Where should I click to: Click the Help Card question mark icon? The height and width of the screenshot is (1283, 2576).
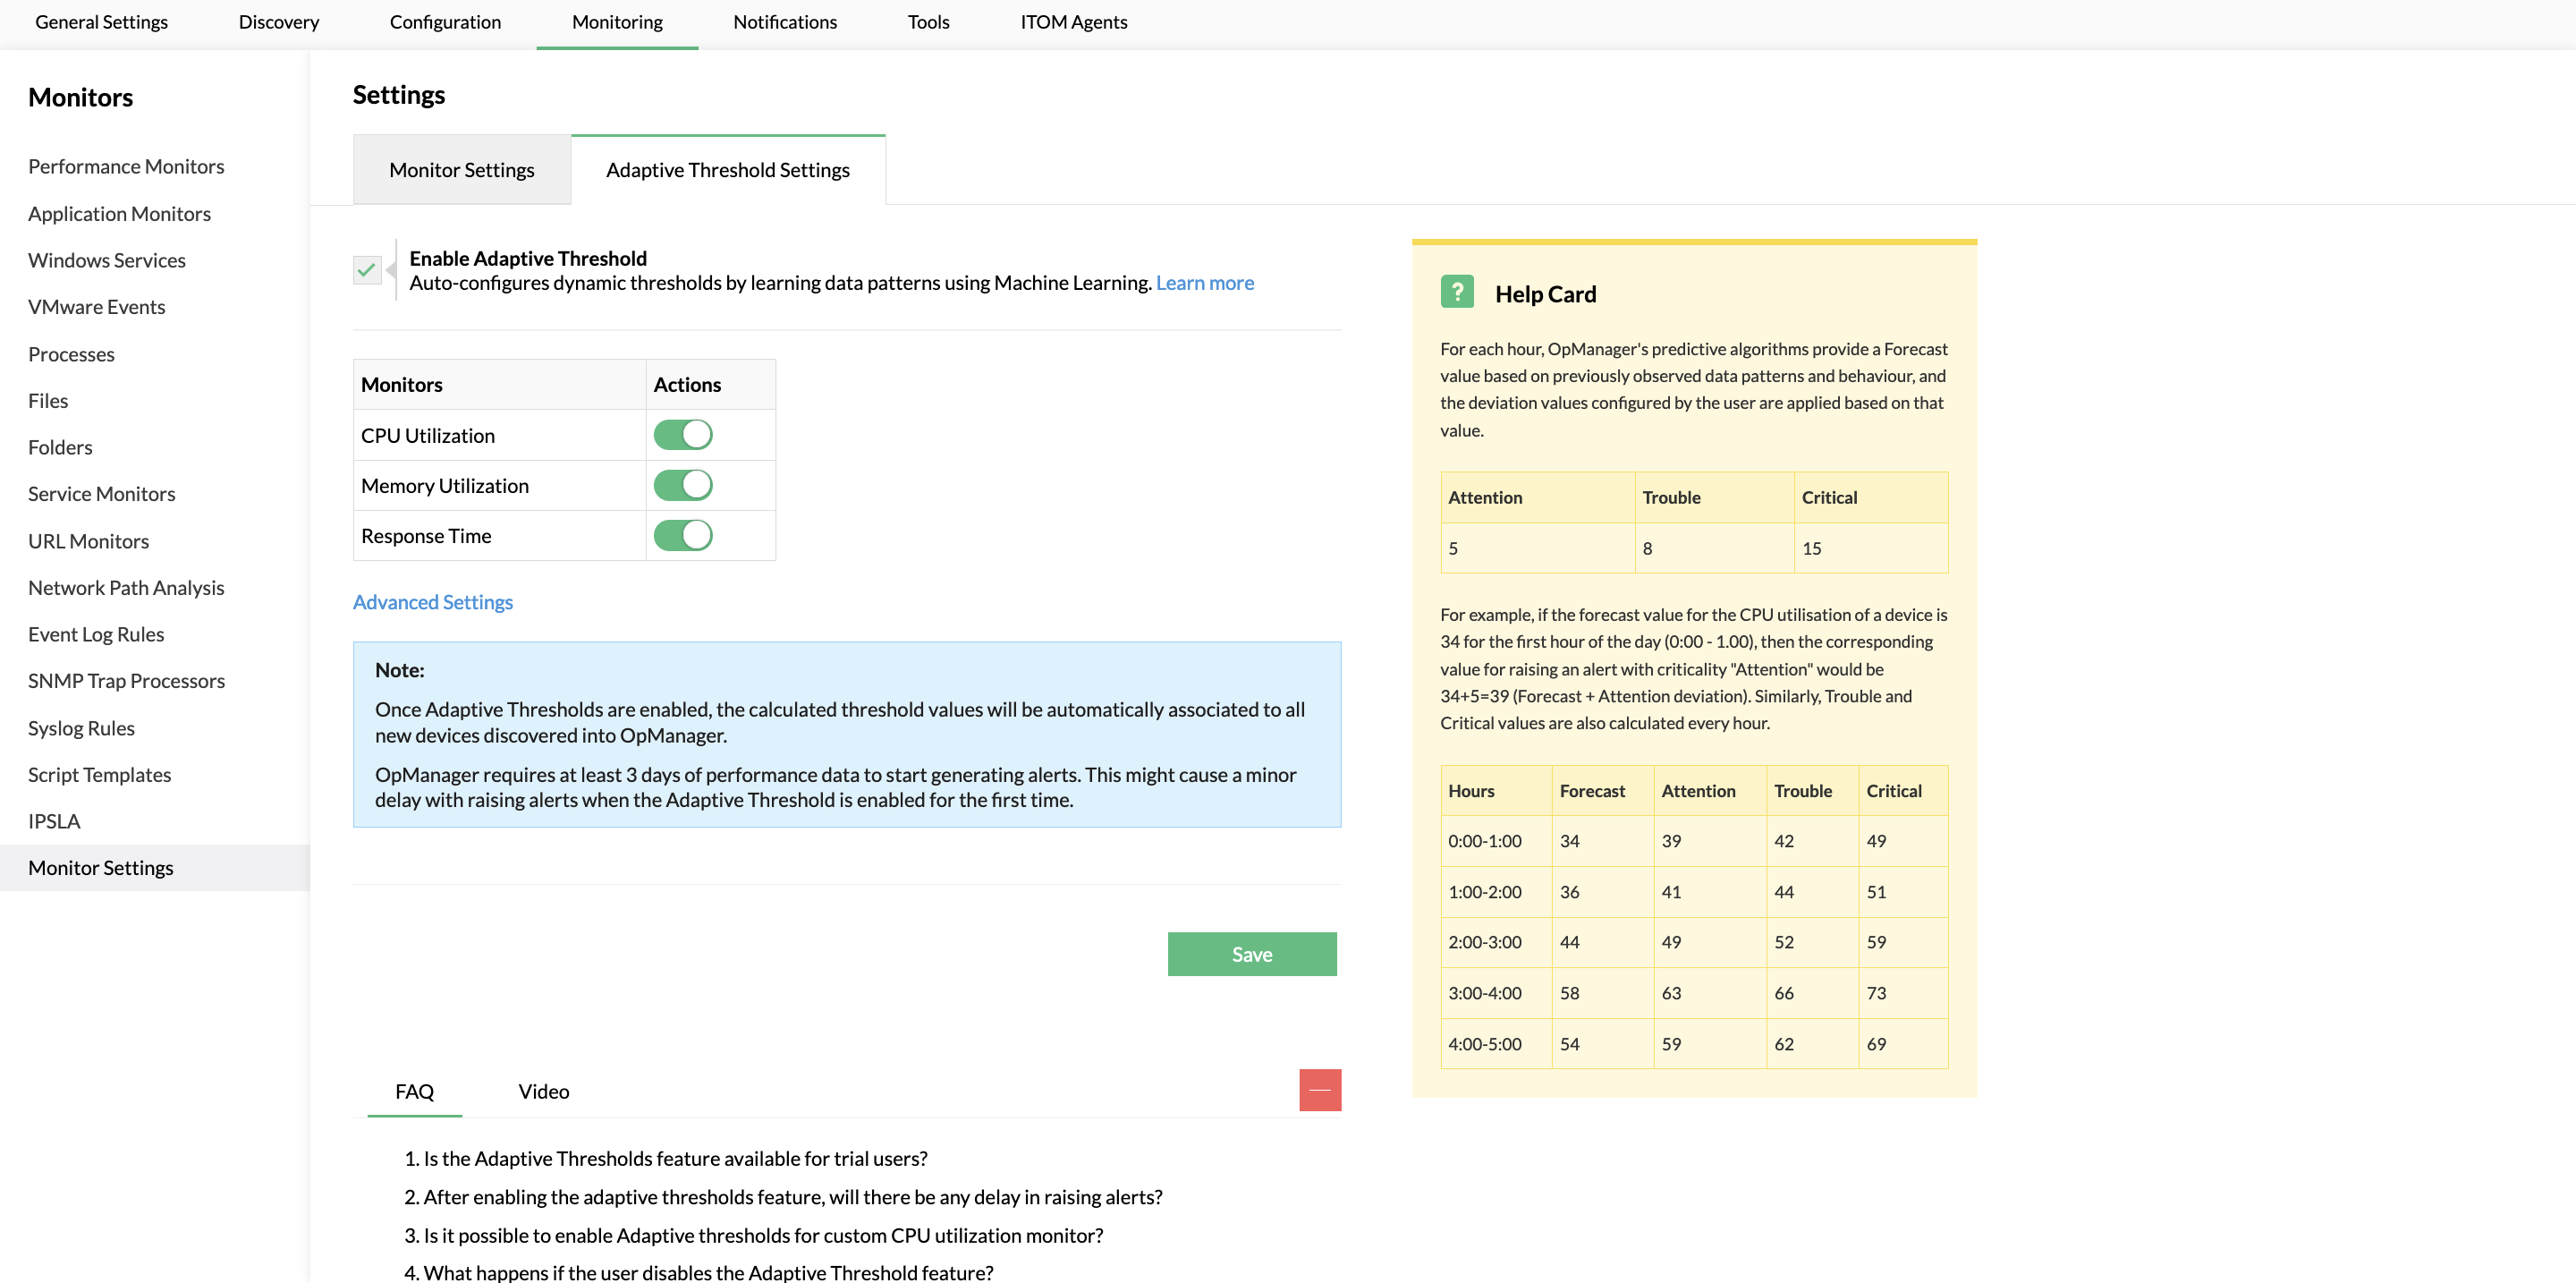coord(1457,292)
